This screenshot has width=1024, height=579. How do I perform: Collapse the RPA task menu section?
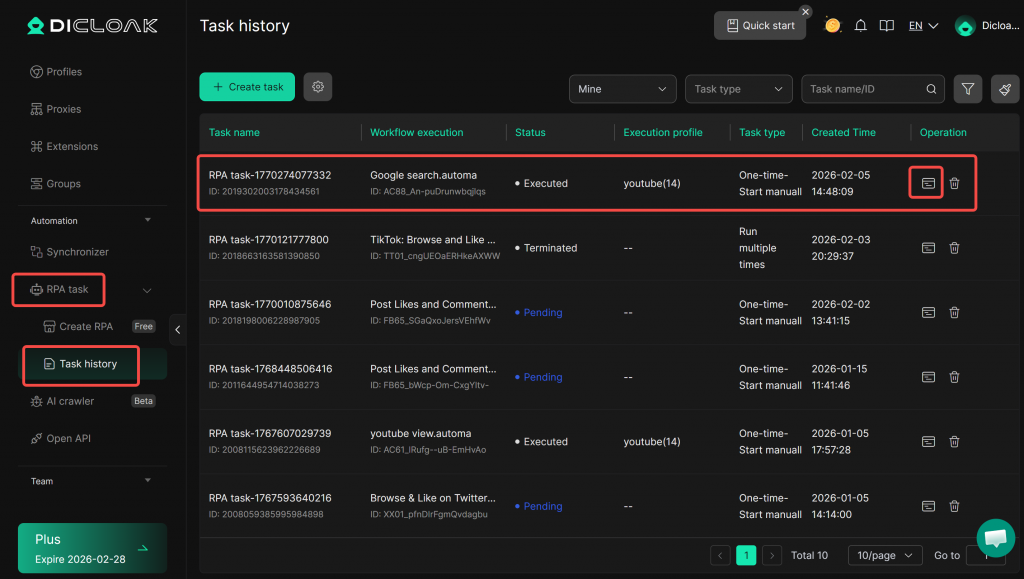pos(147,290)
